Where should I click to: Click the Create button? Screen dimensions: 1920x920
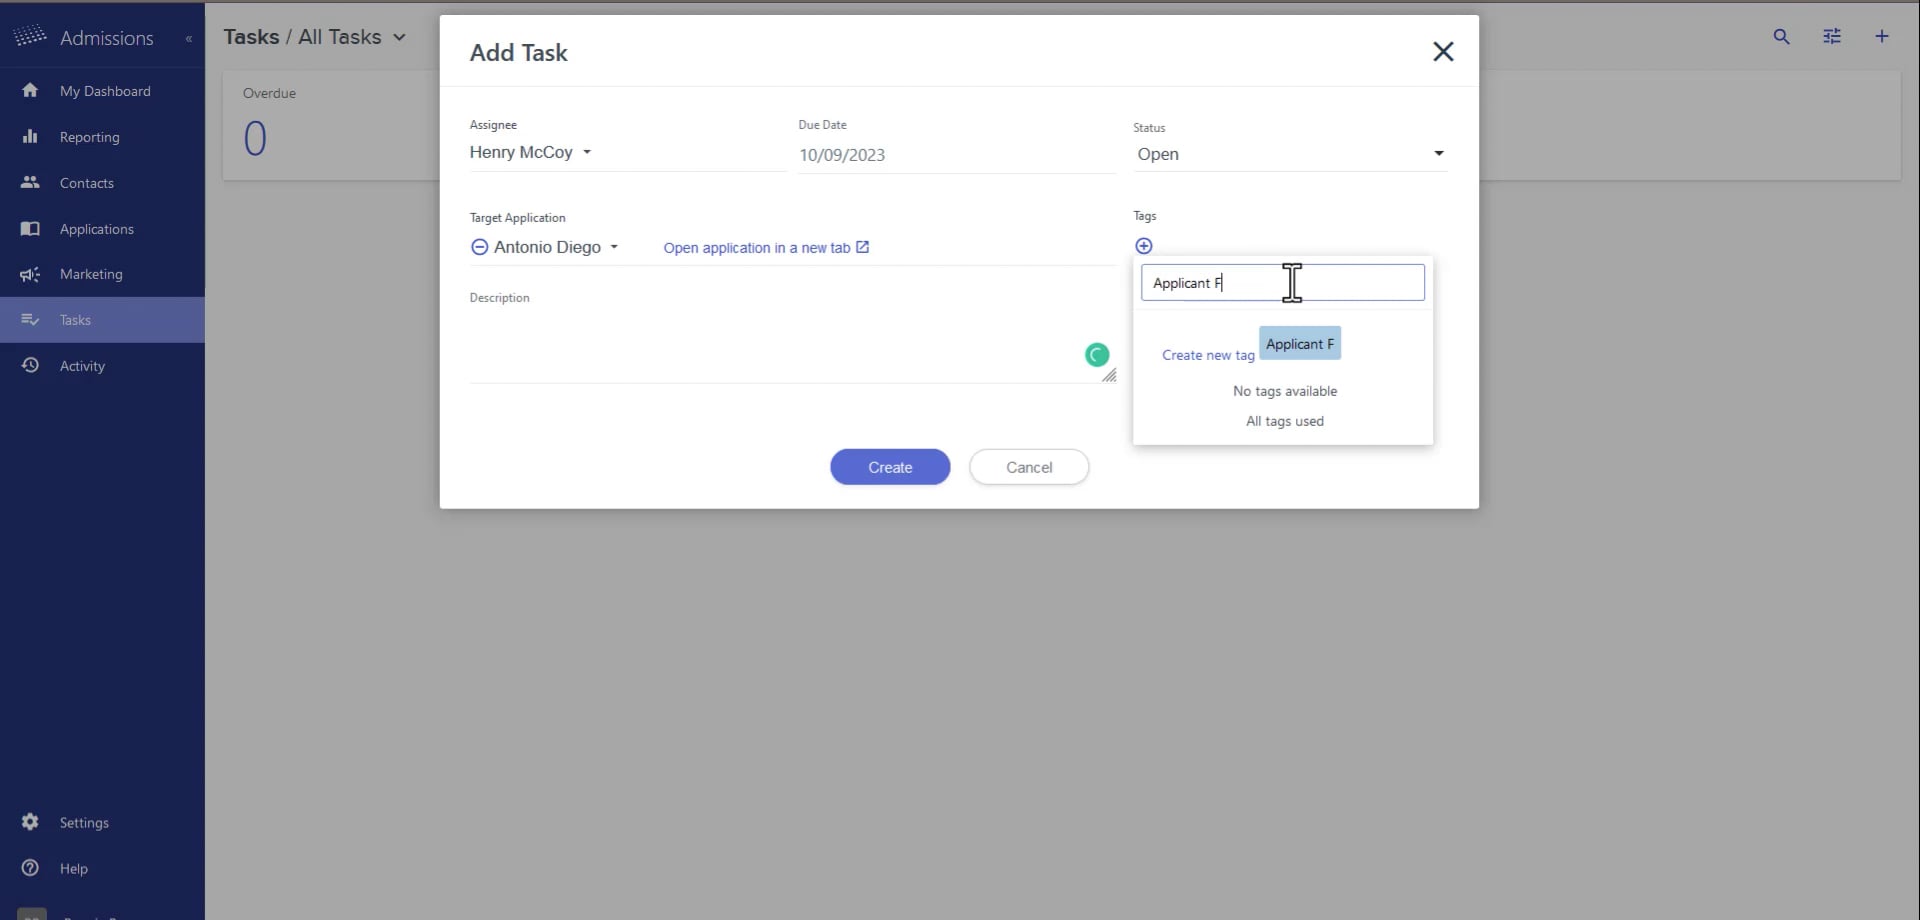tap(890, 466)
